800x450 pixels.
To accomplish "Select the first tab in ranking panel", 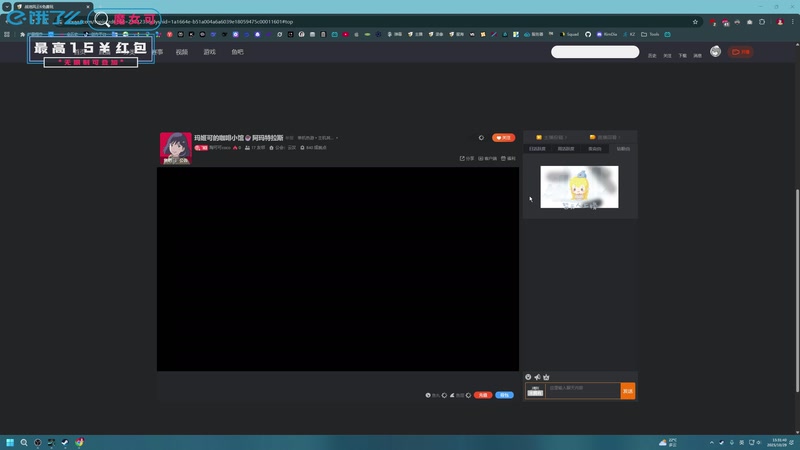I will [537, 149].
